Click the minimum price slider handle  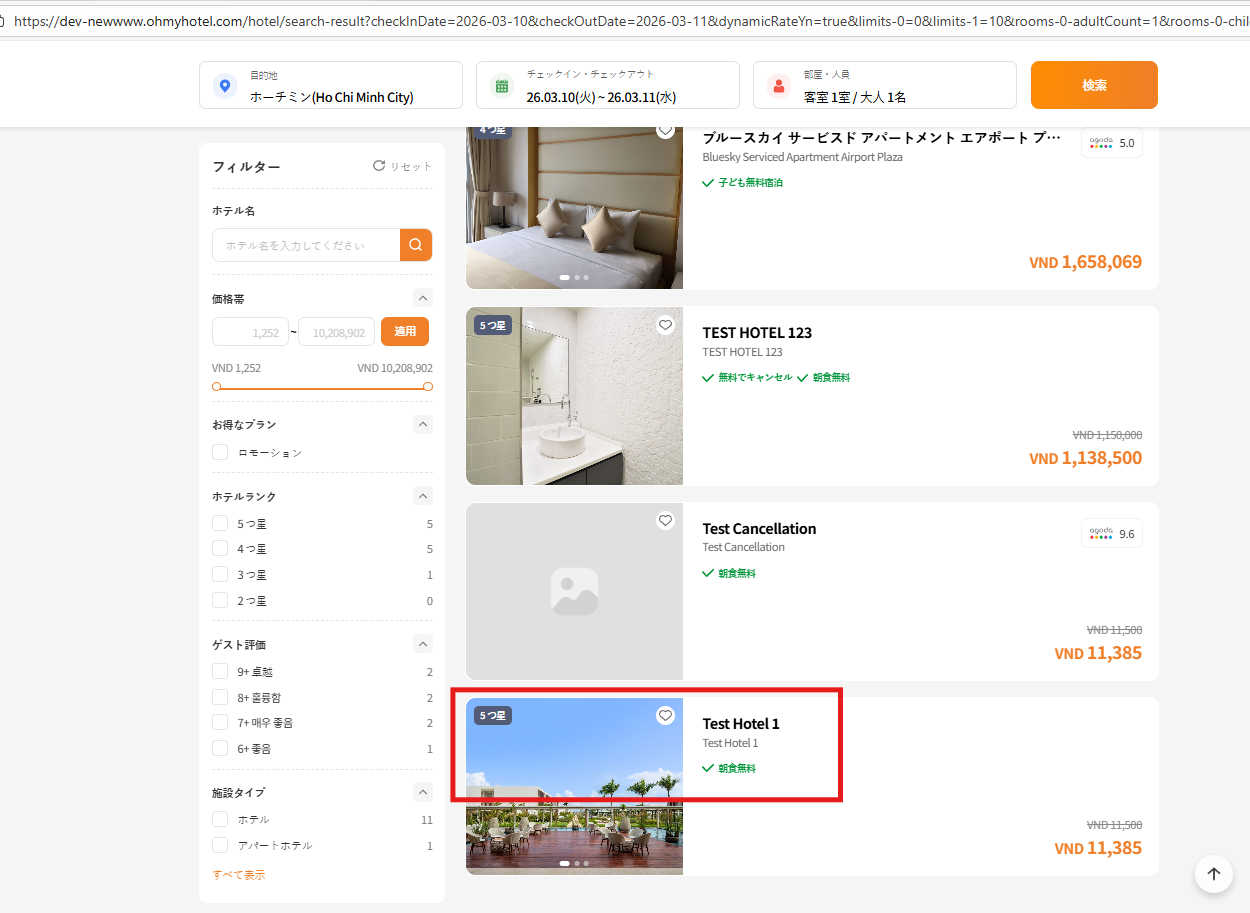(216, 386)
